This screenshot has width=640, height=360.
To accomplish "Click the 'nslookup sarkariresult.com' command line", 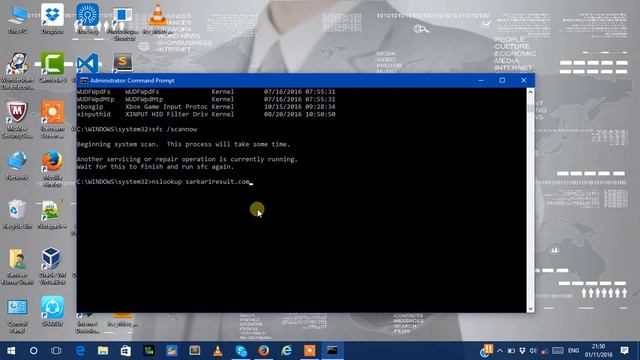I will [200, 182].
